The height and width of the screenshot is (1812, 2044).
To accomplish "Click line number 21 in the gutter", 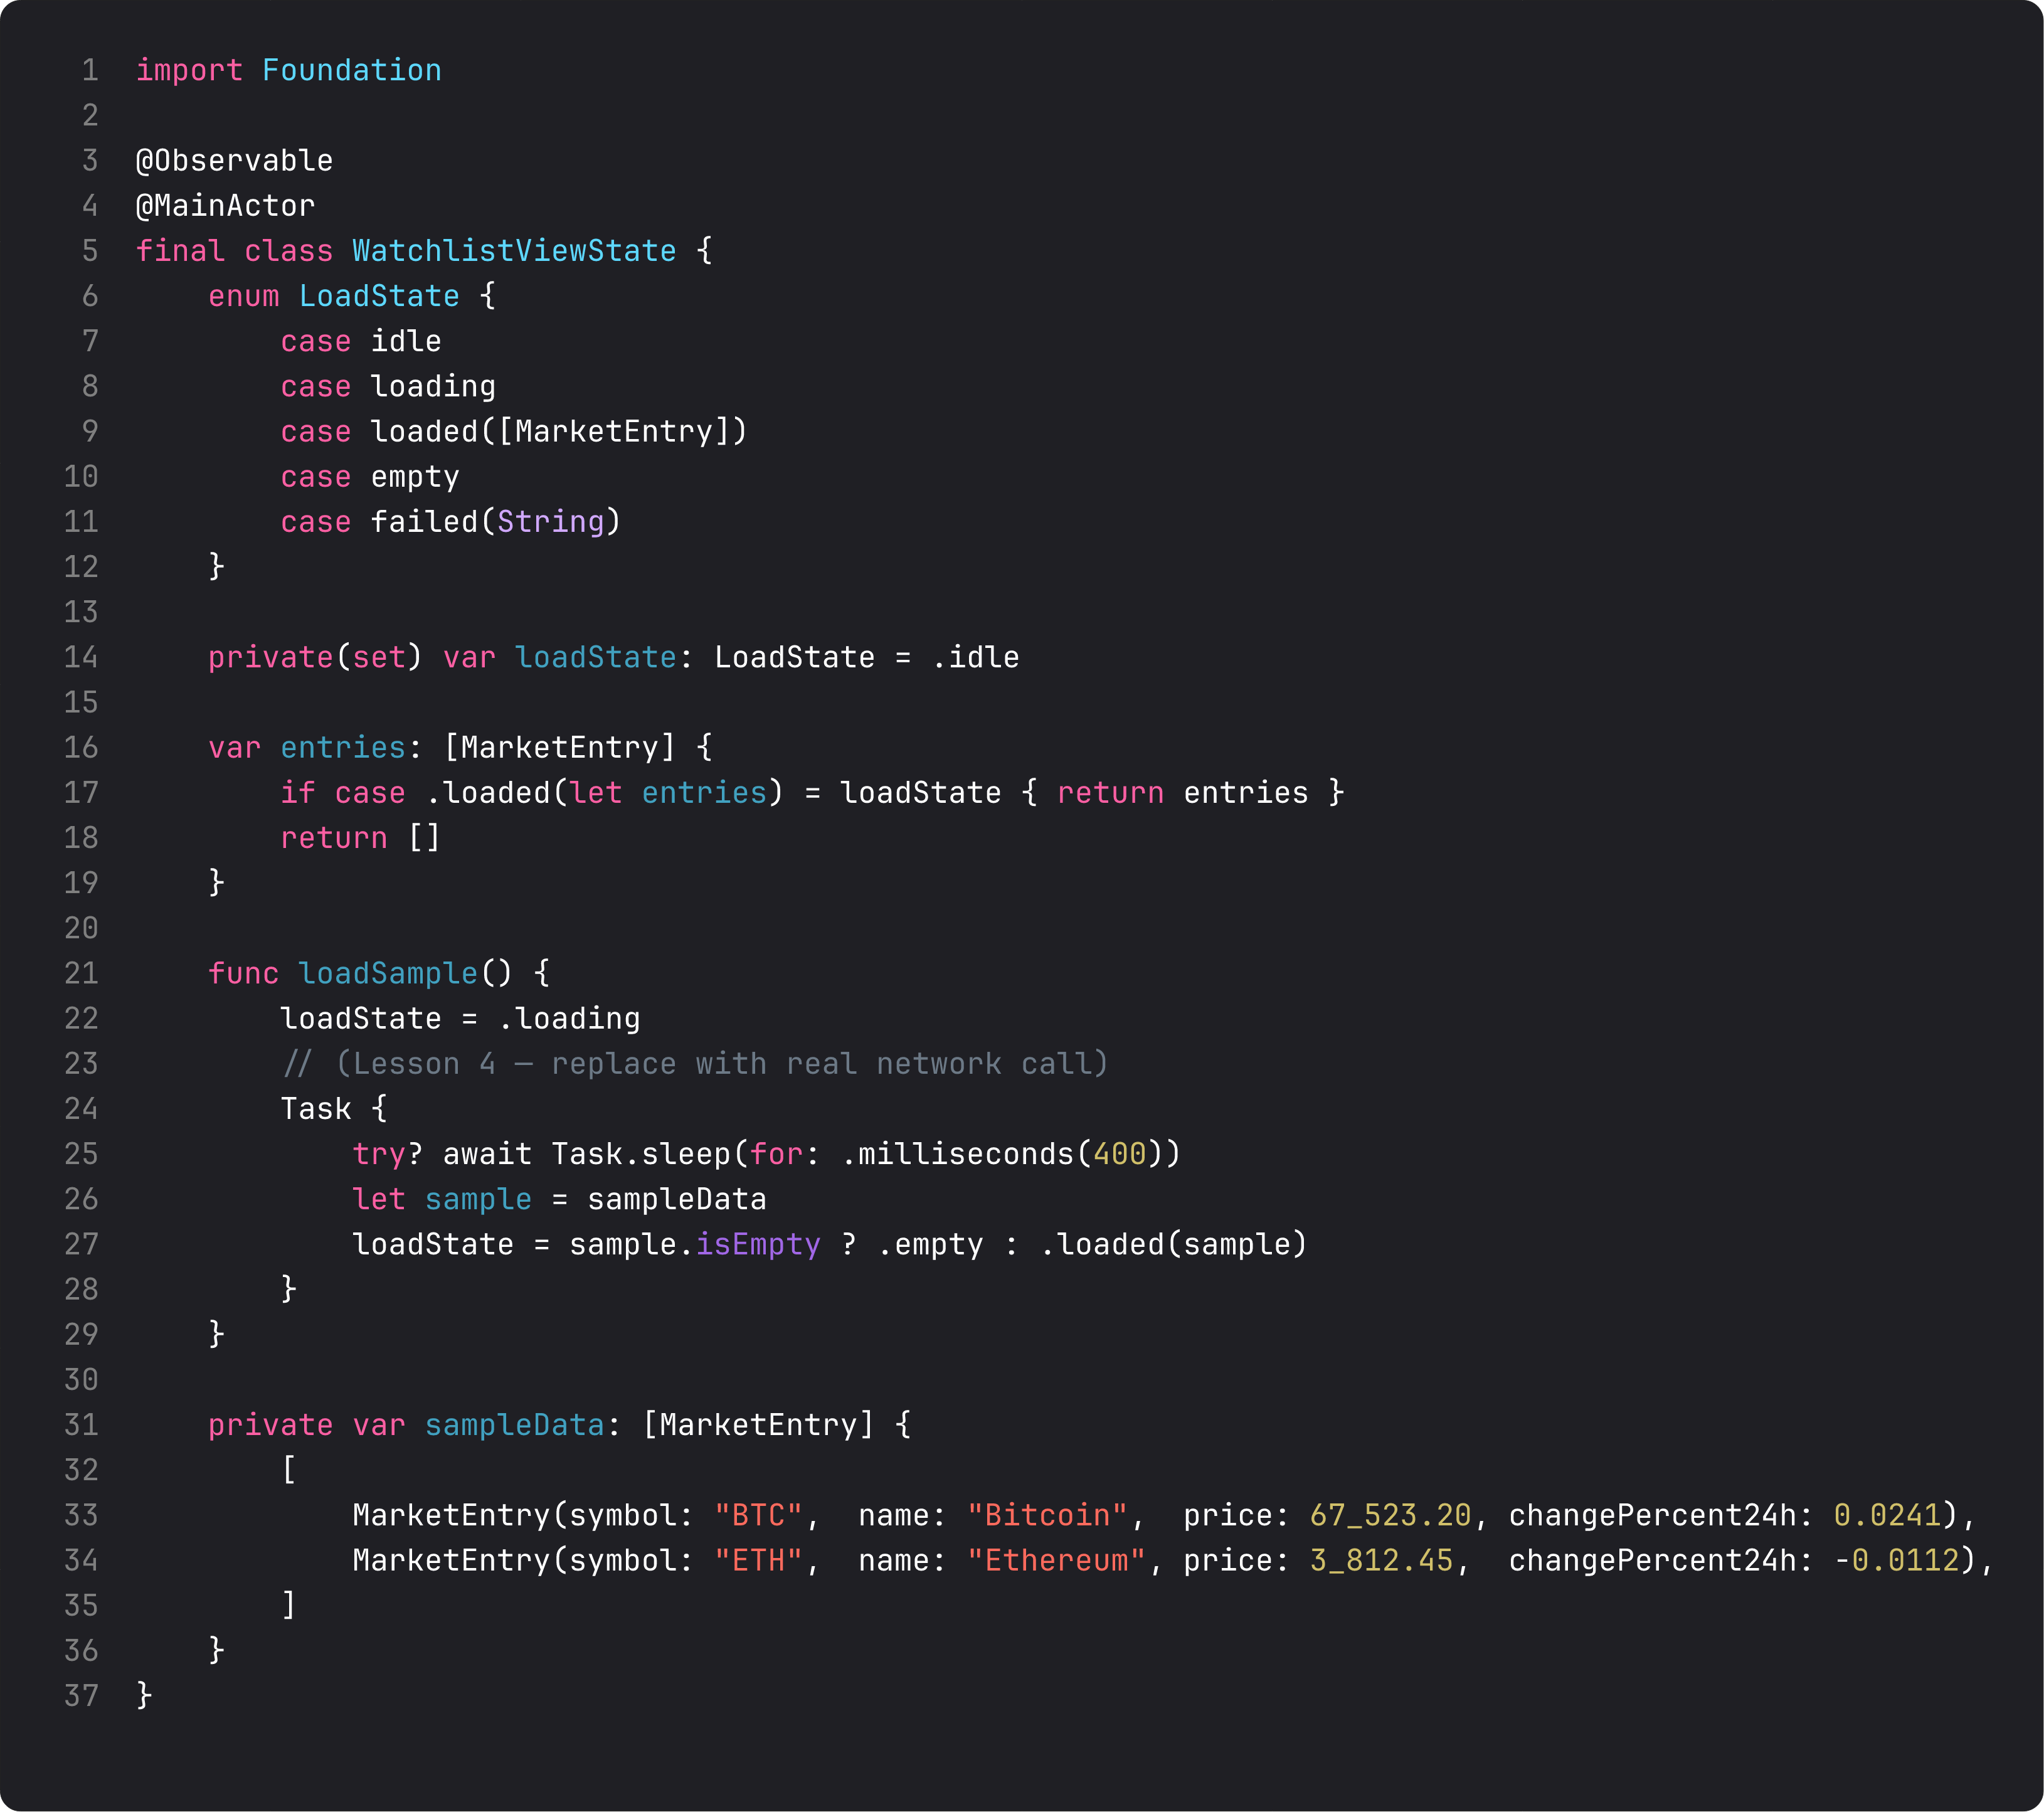I will [x=81, y=974].
